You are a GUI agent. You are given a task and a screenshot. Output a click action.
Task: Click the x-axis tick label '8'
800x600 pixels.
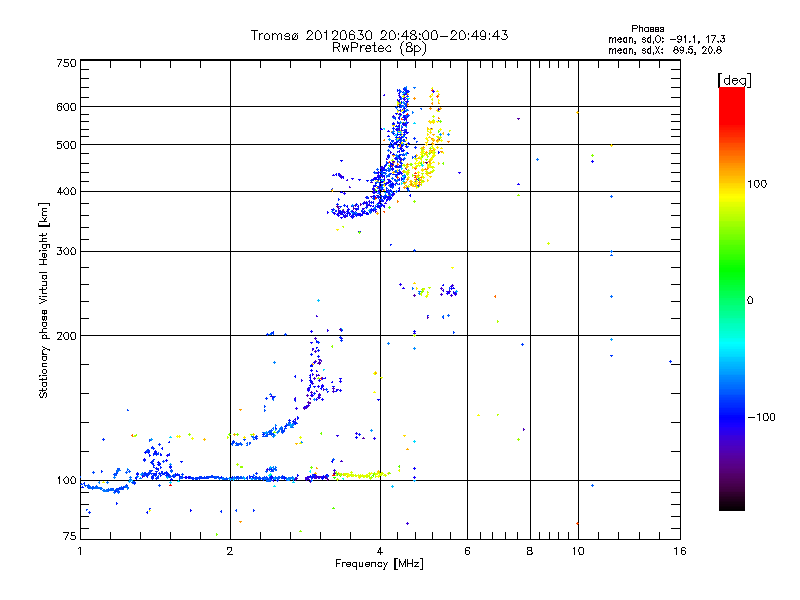pyautogui.click(x=530, y=551)
